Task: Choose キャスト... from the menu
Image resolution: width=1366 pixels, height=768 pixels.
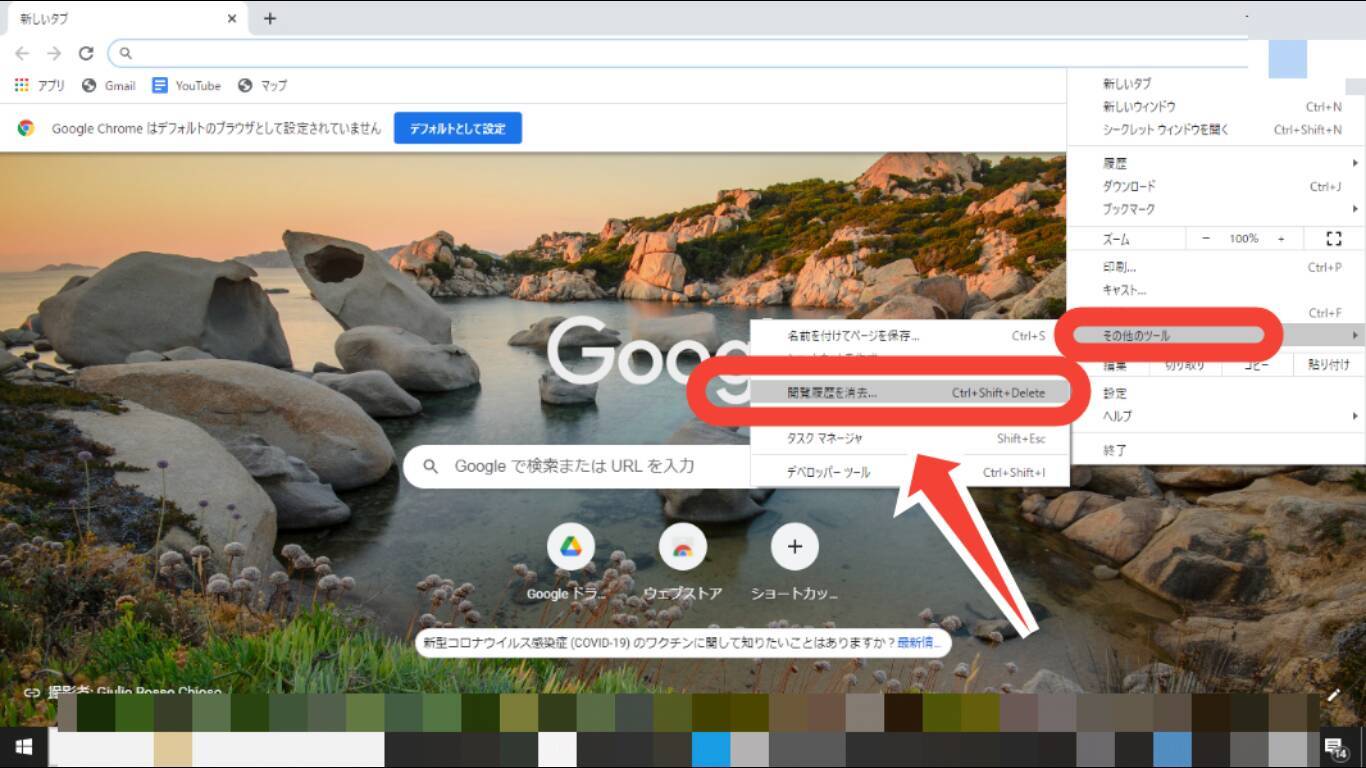Action: [x=1216, y=290]
